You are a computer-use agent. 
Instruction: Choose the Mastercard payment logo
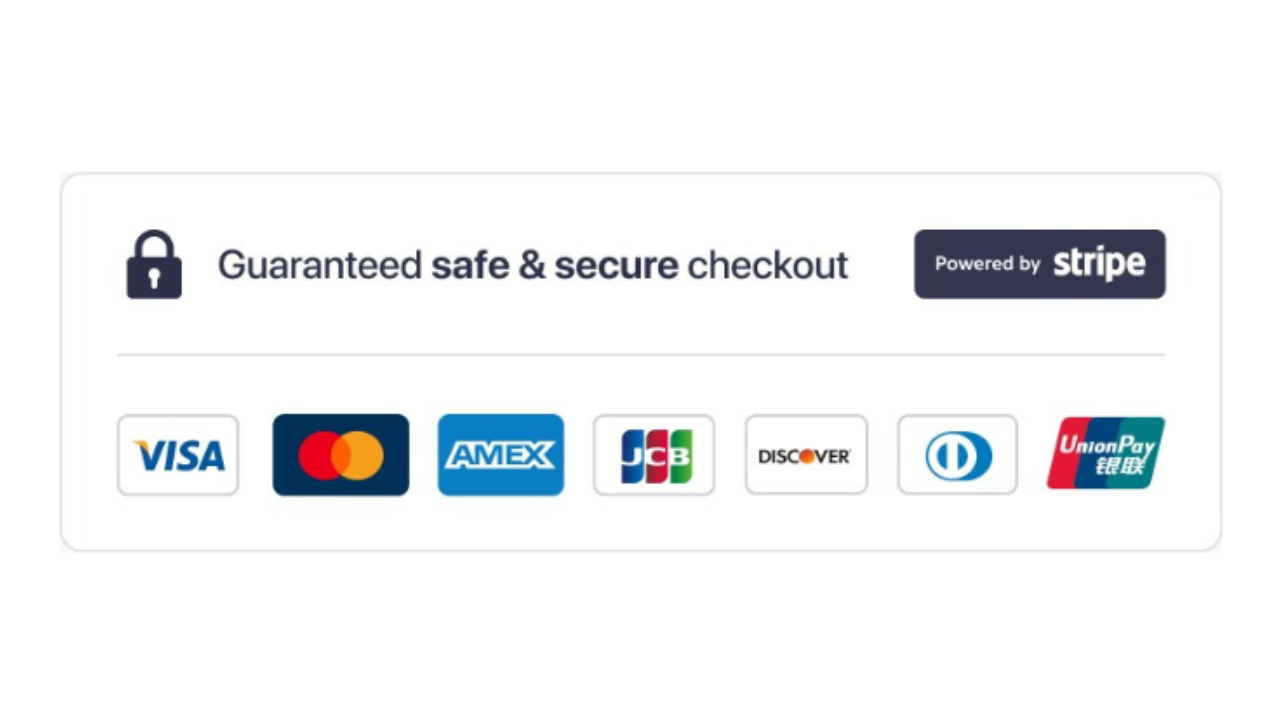[341, 455]
